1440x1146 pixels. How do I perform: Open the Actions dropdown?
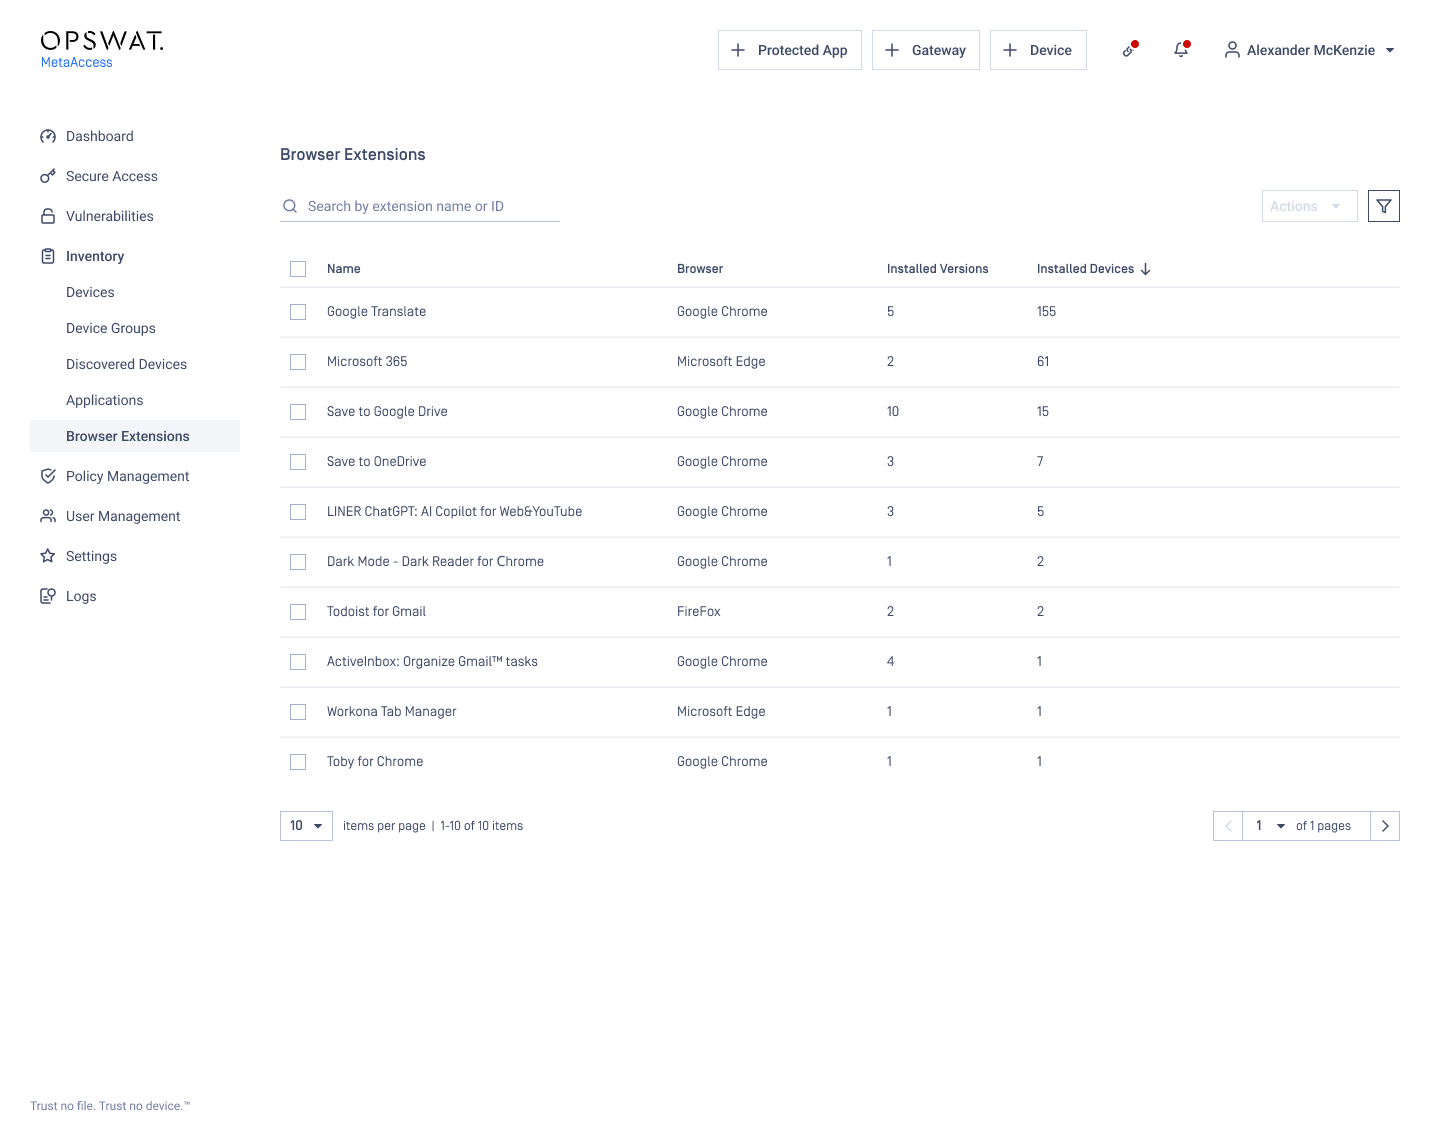(x=1309, y=206)
